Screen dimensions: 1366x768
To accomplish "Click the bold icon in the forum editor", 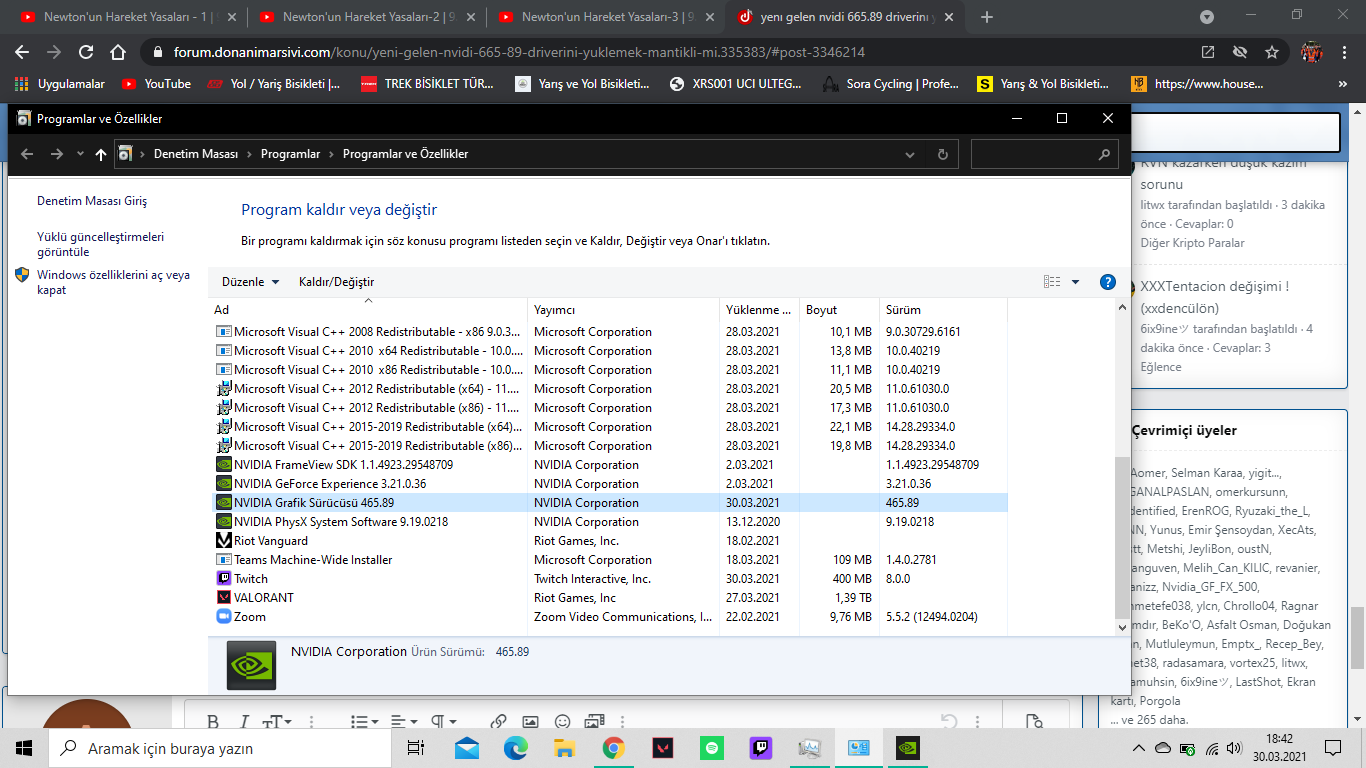I will coord(213,722).
